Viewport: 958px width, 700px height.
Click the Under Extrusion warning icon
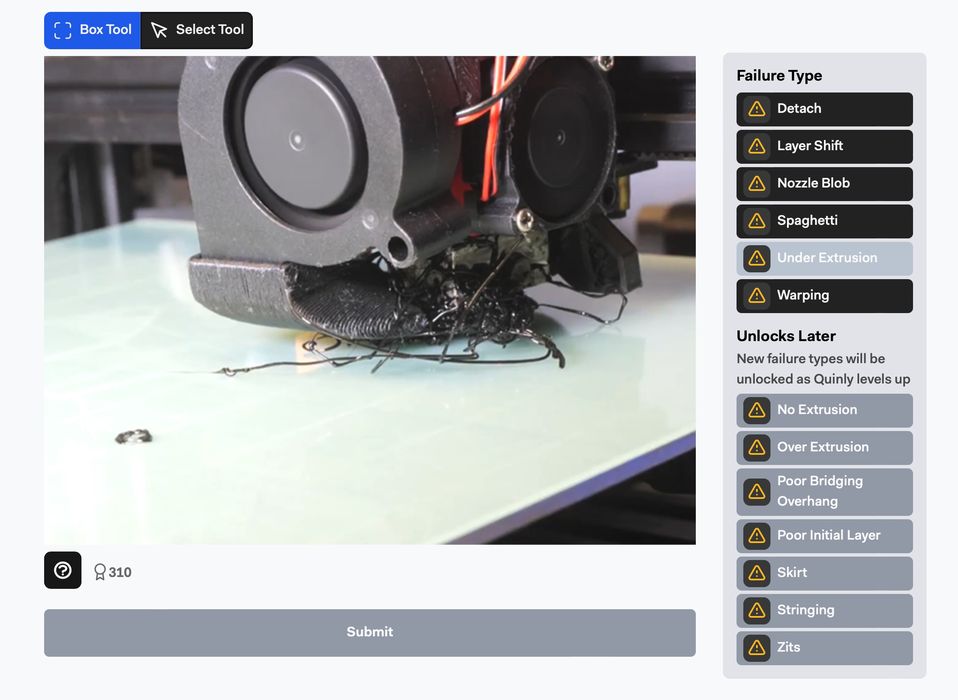pos(757,258)
